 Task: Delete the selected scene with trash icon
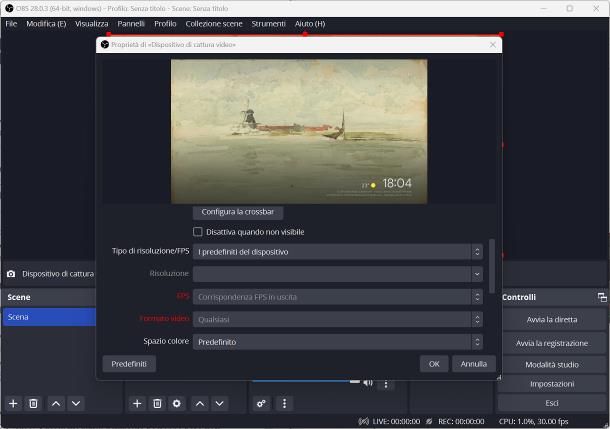click(34, 403)
